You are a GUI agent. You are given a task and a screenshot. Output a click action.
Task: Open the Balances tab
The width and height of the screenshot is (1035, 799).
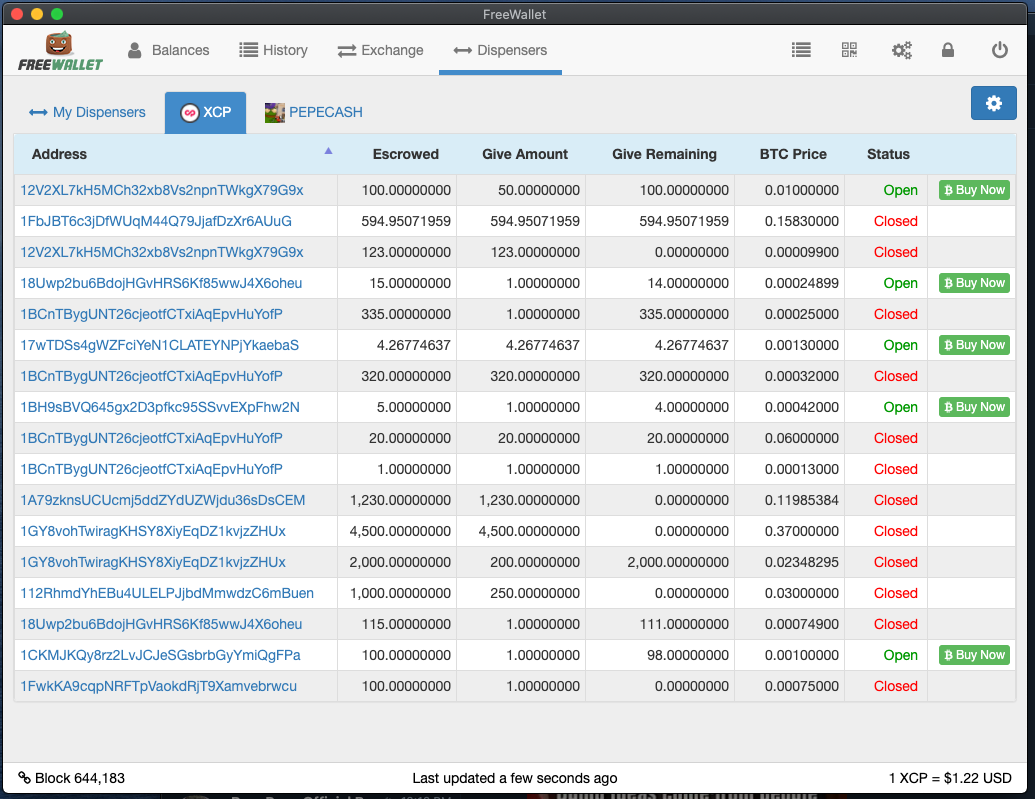[168, 50]
